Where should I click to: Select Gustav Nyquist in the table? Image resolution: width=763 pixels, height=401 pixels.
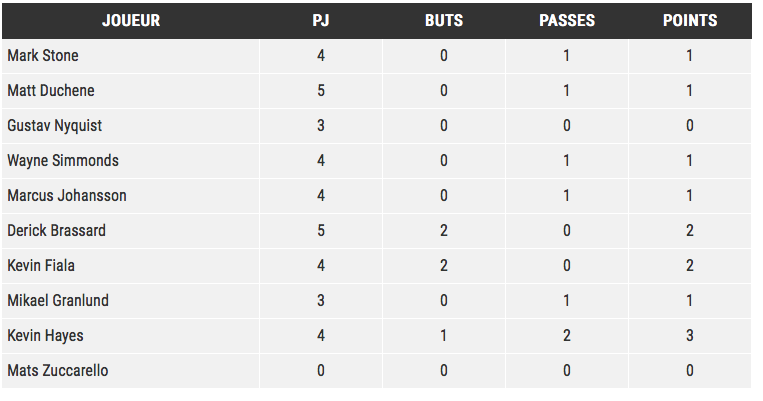point(54,126)
